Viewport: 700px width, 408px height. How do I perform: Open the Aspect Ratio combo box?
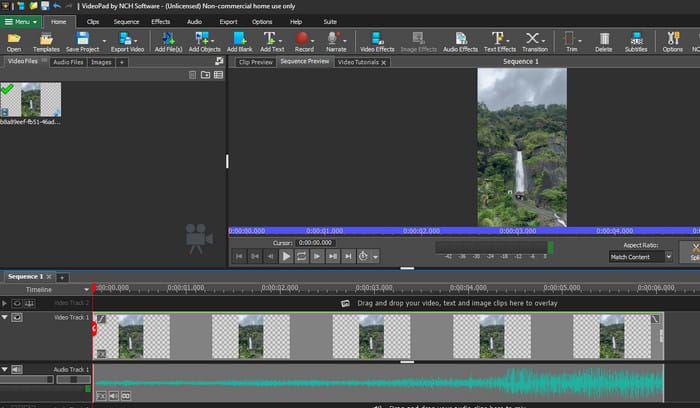641,257
